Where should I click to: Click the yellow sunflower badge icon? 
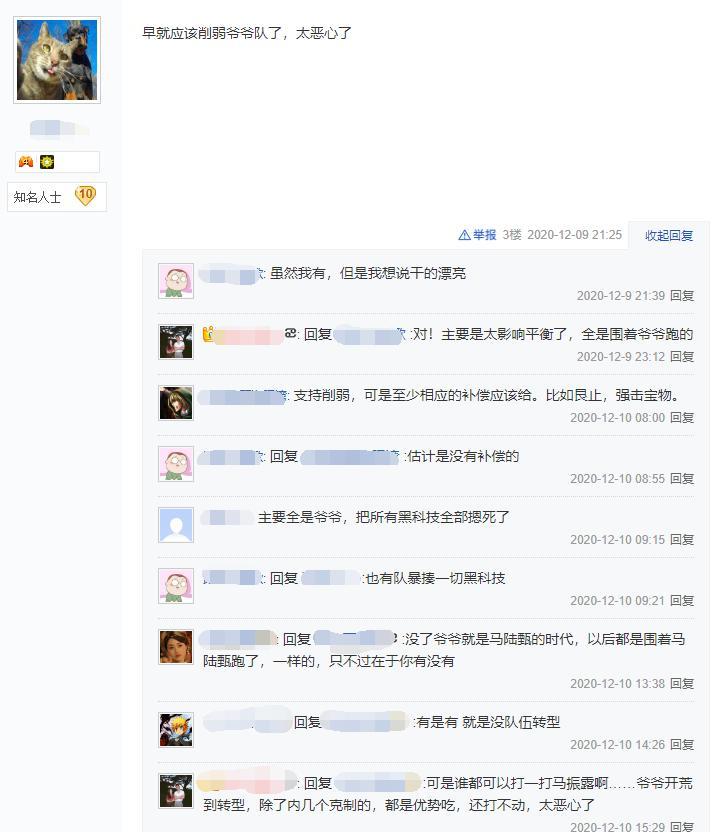click(x=47, y=161)
